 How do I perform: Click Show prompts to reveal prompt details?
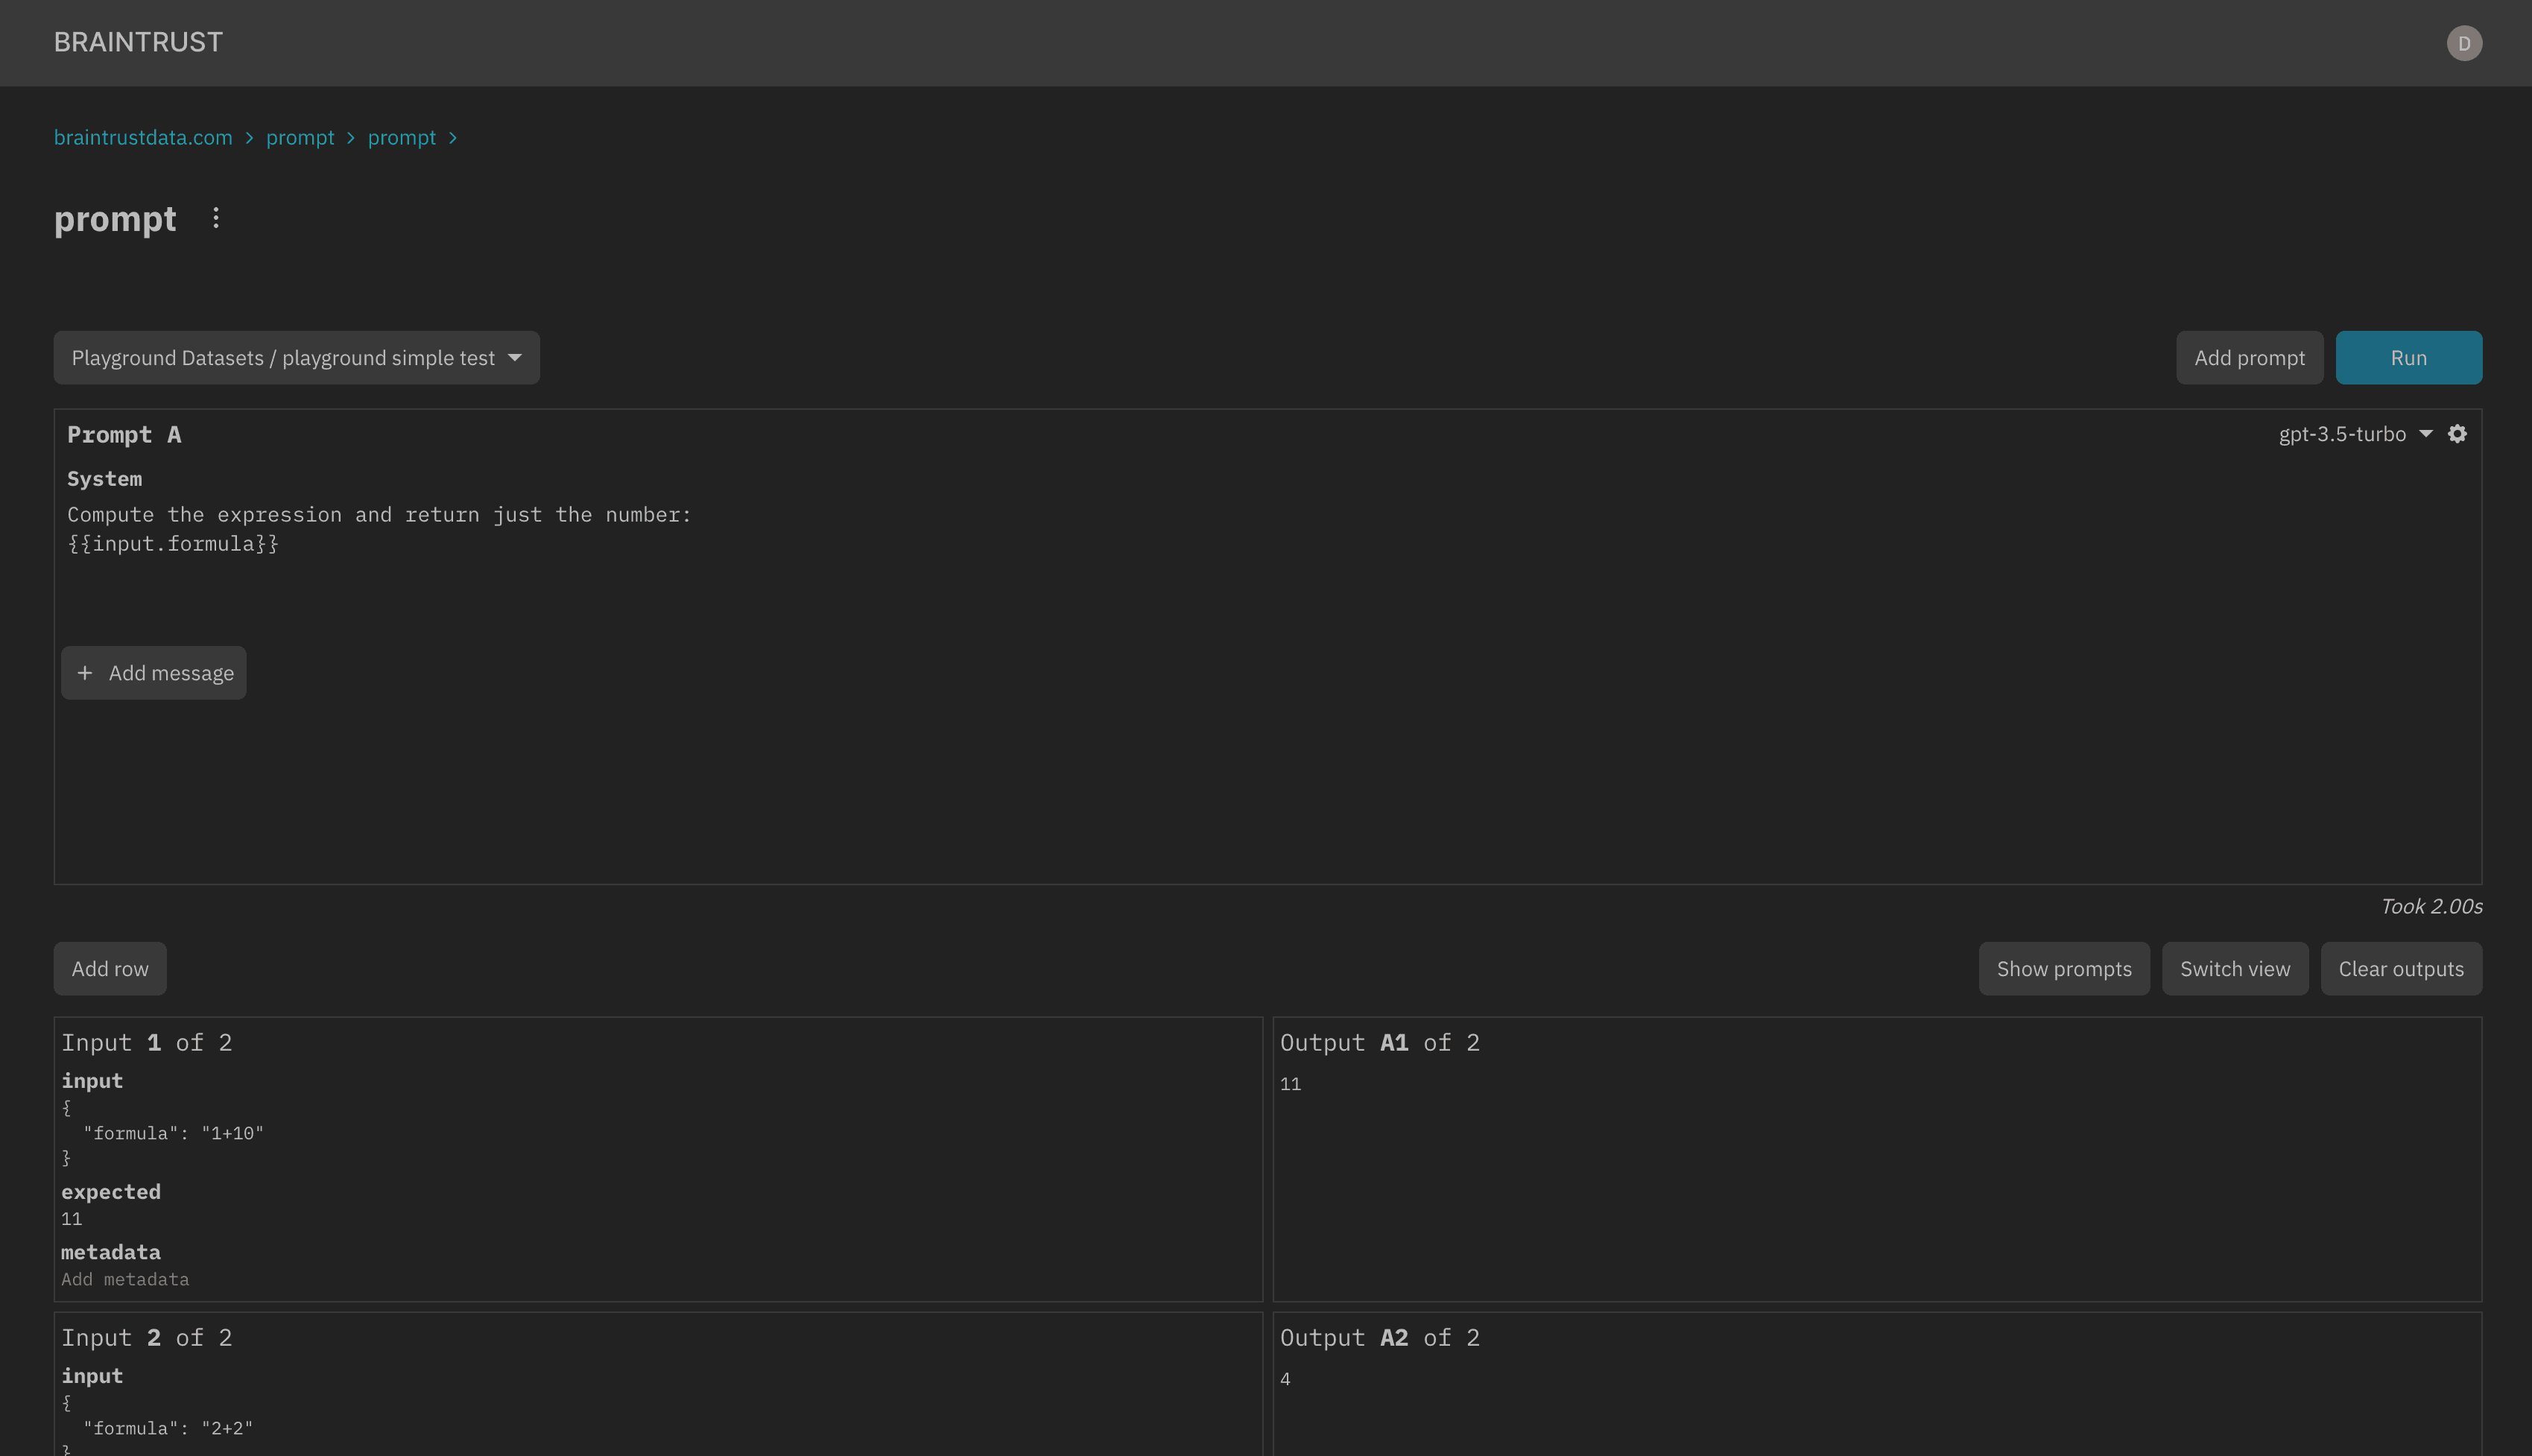pyautogui.click(x=2064, y=969)
